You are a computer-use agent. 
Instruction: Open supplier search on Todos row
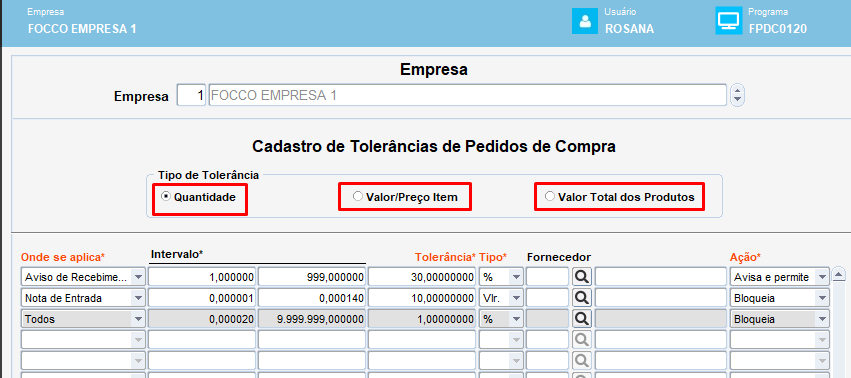582,319
